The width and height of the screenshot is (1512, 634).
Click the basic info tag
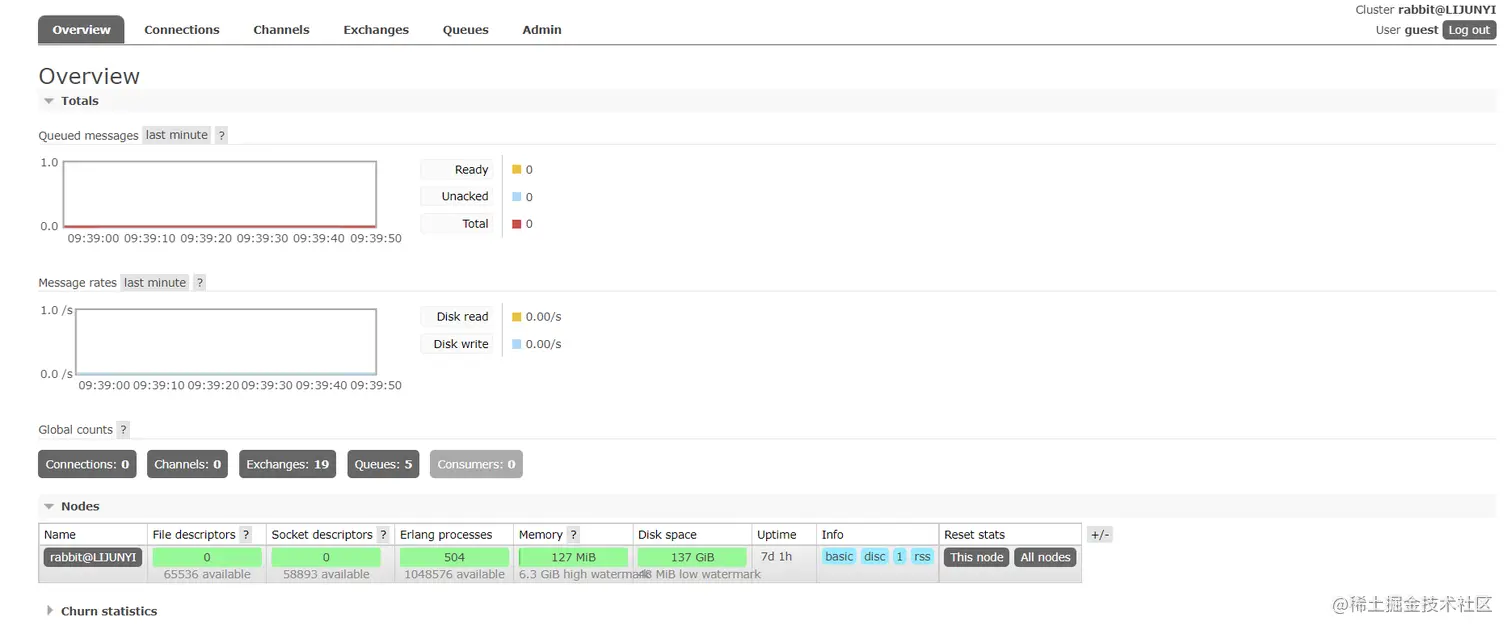pyautogui.click(x=839, y=557)
